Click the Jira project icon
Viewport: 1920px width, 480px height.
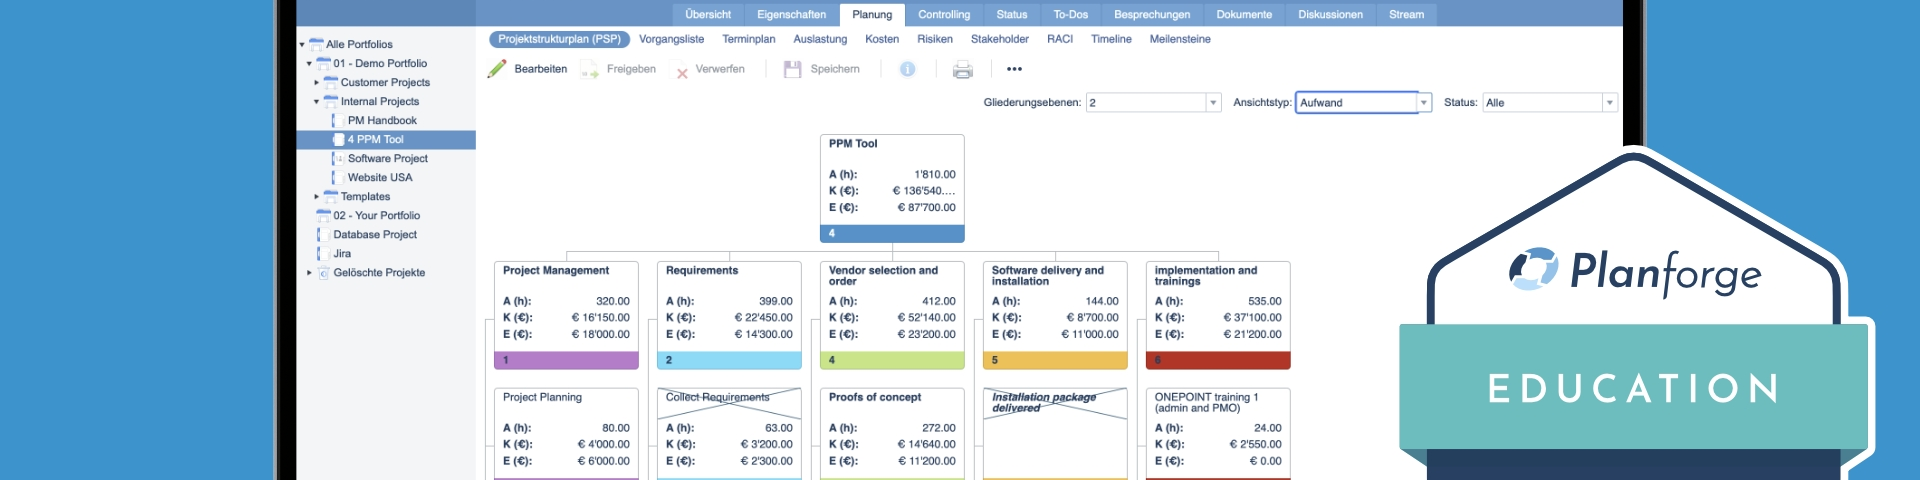tap(323, 253)
